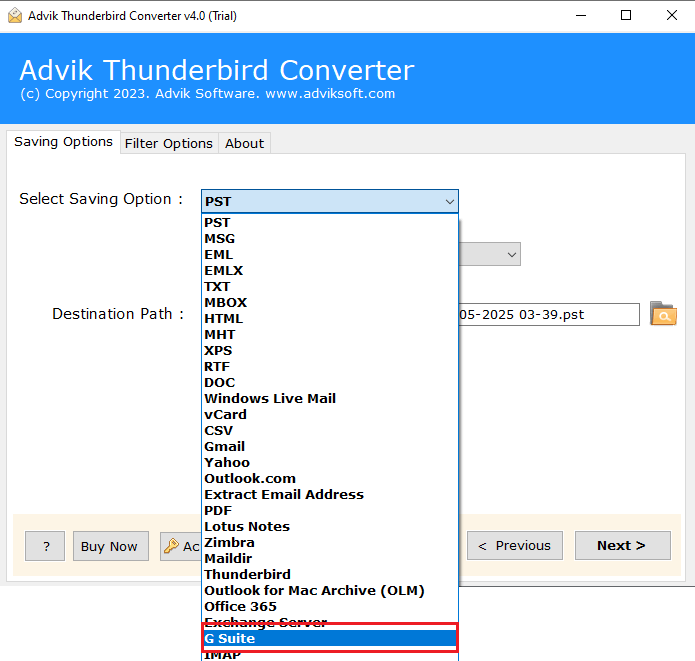
Task: Click the Advik envelope icon in title bar
Action: pyautogui.click(x=15, y=16)
